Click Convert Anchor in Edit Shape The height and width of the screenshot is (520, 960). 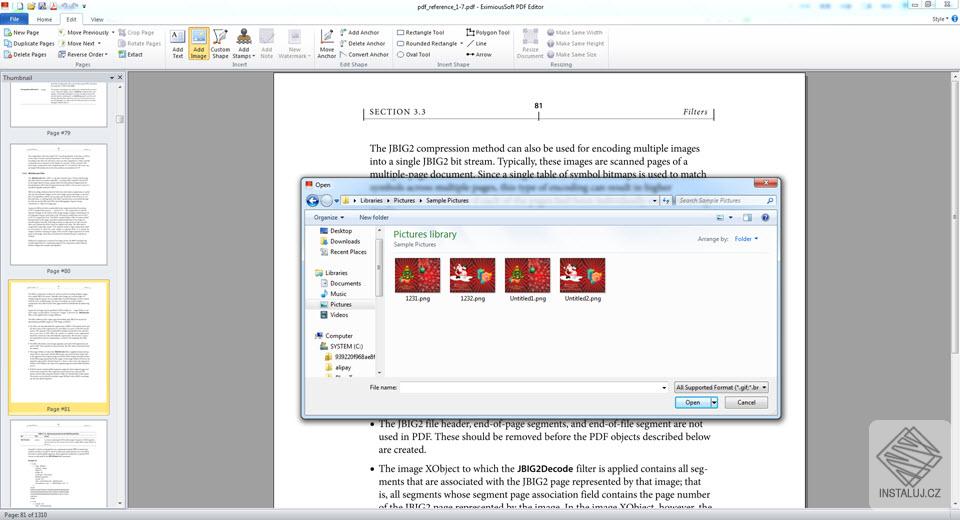click(x=364, y=55)
